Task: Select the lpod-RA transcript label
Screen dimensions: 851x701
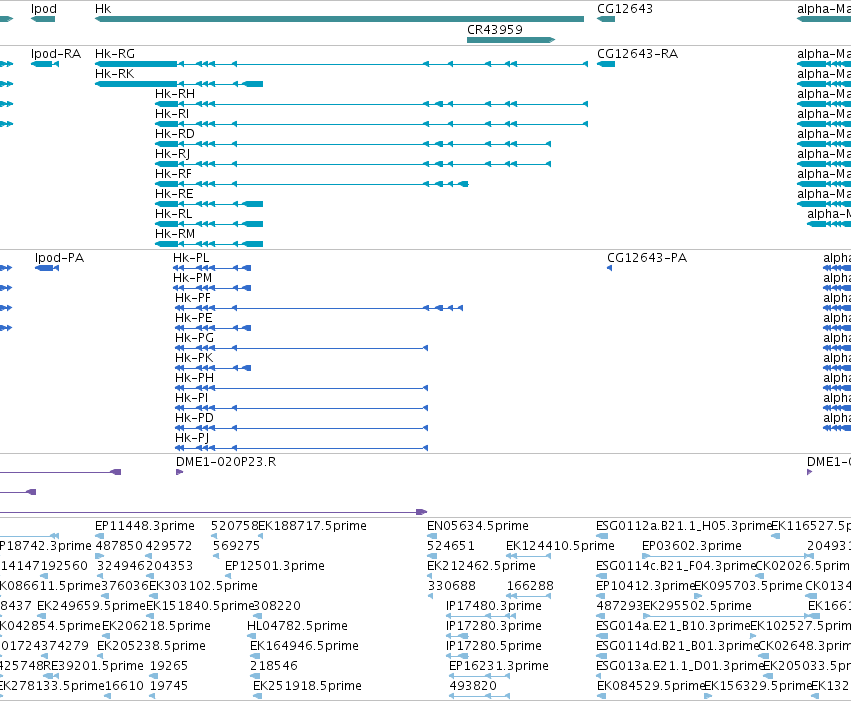Action: tap(56, 54)
